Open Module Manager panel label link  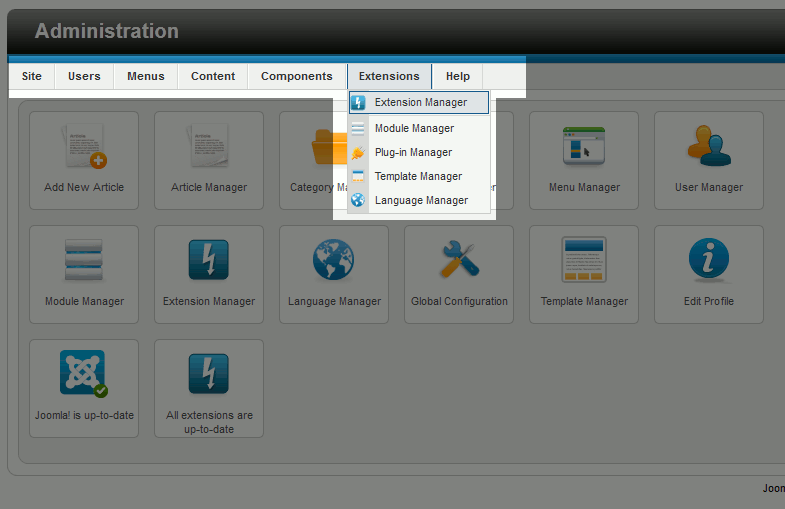[84, 301]
